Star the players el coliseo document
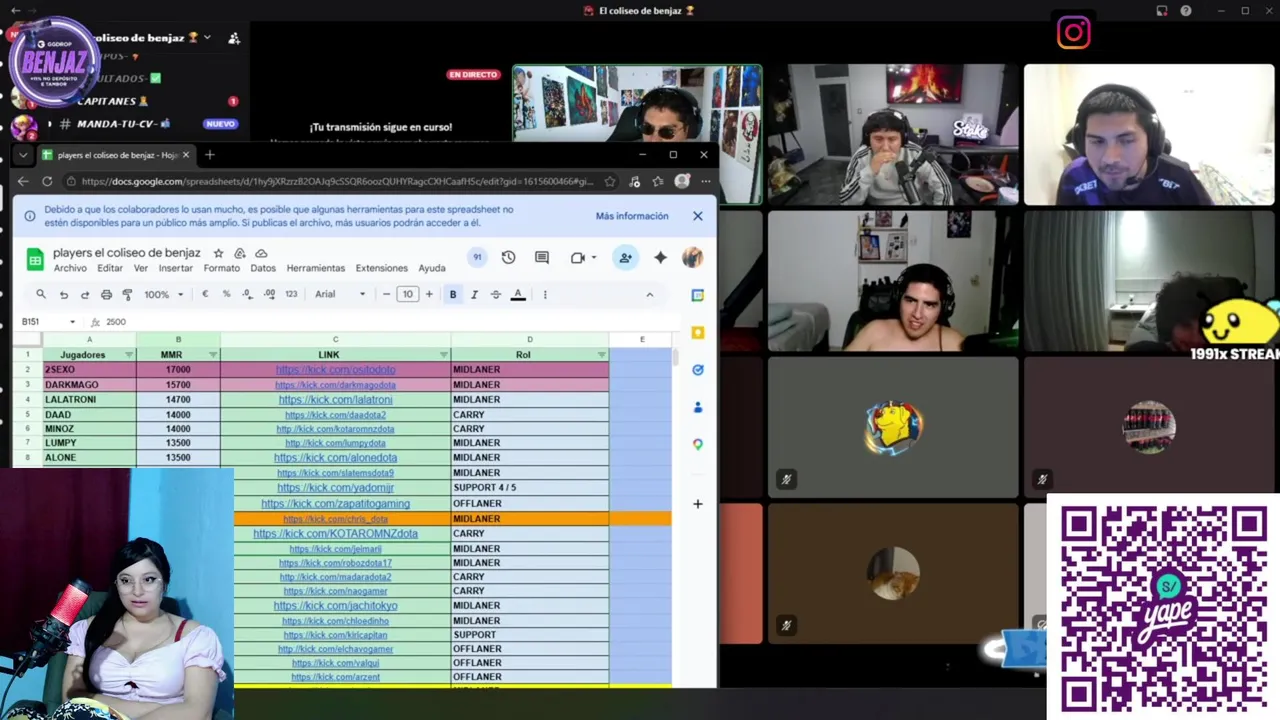 (218, 253)
